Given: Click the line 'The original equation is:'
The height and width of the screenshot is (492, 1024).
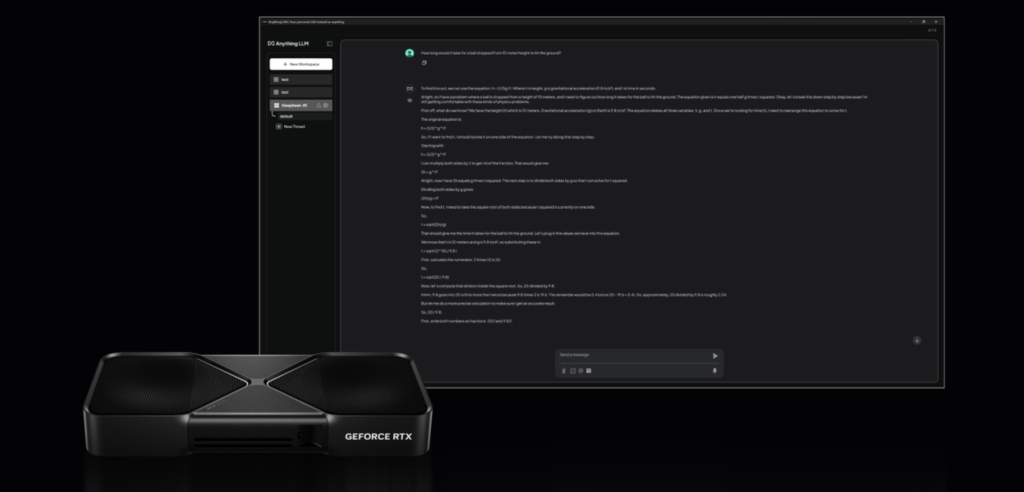Looking at the screenshot, I should (441, 120).
